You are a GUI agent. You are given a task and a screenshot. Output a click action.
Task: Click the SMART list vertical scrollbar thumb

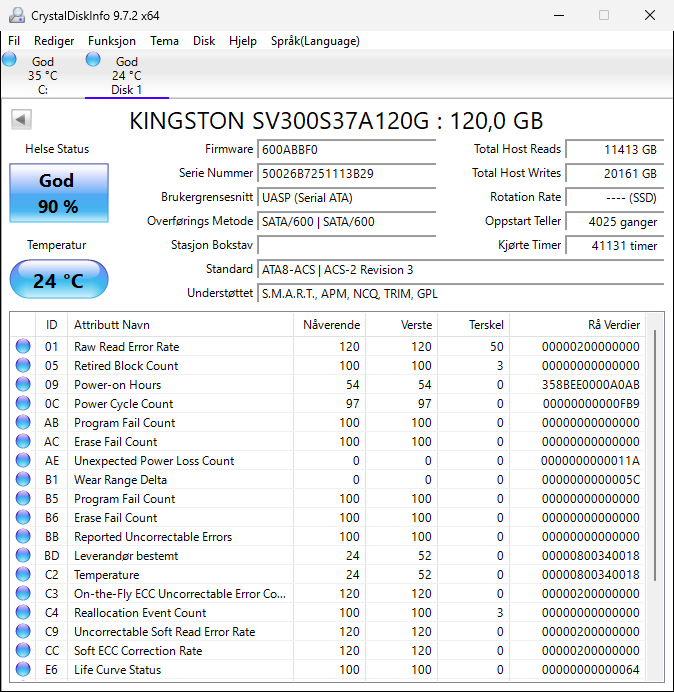655,455
